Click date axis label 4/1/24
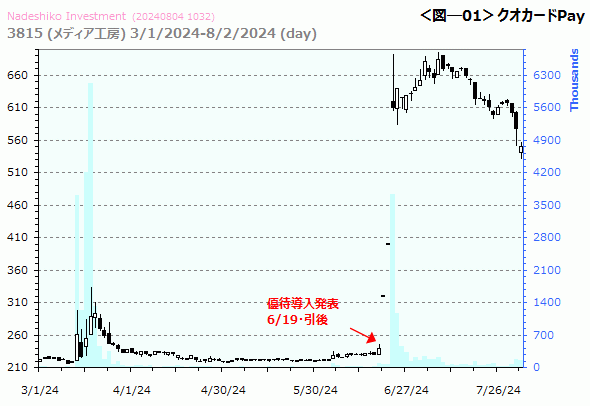This screenshot has width=590, height=406. pos(131,390)
